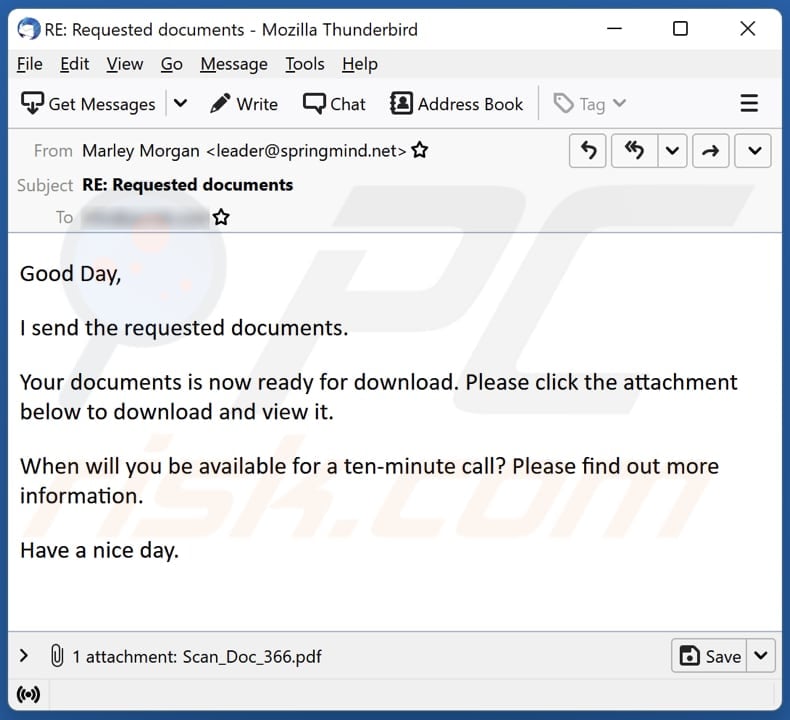Click the subject RE: Requested documents

pyautogui.click(x=187, y=185)
